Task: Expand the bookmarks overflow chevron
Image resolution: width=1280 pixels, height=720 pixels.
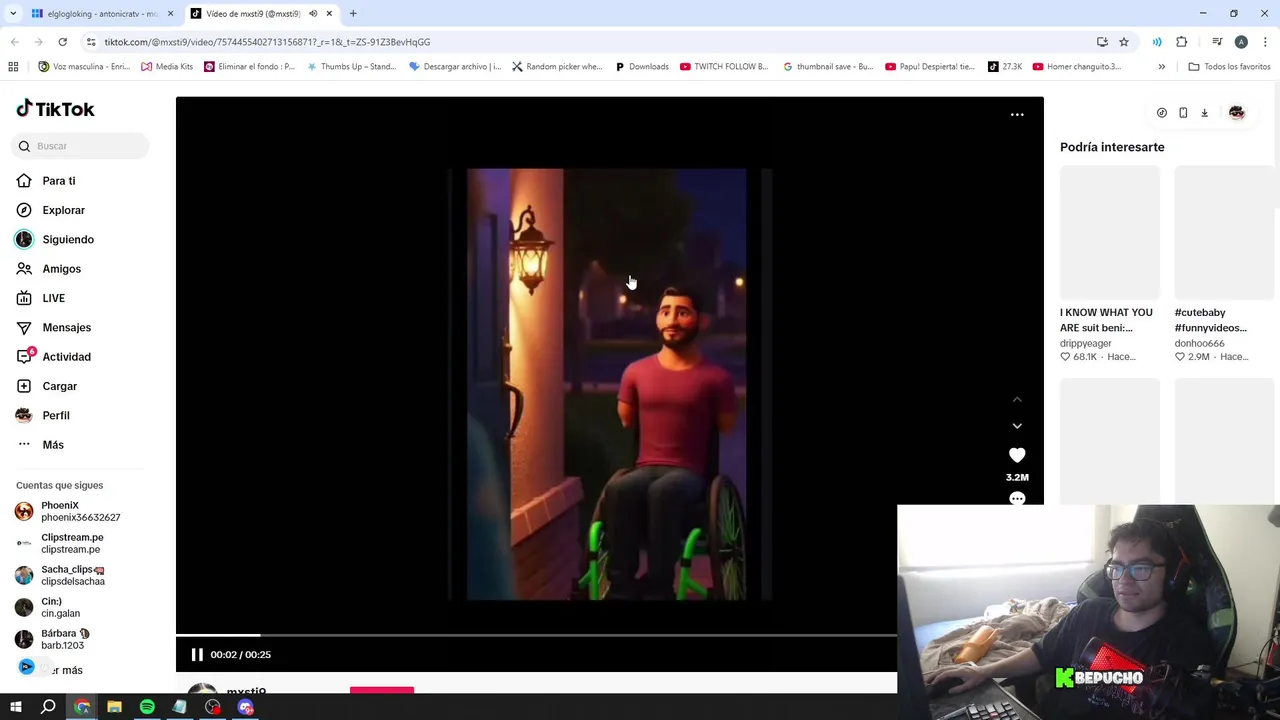Action: click(x=1161, y=67)
